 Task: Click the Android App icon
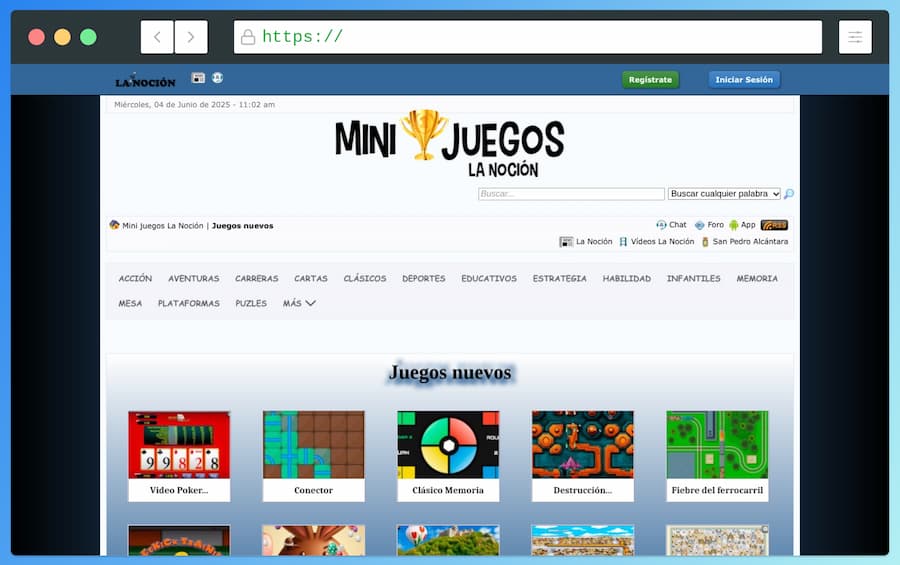tap(734, 225)
